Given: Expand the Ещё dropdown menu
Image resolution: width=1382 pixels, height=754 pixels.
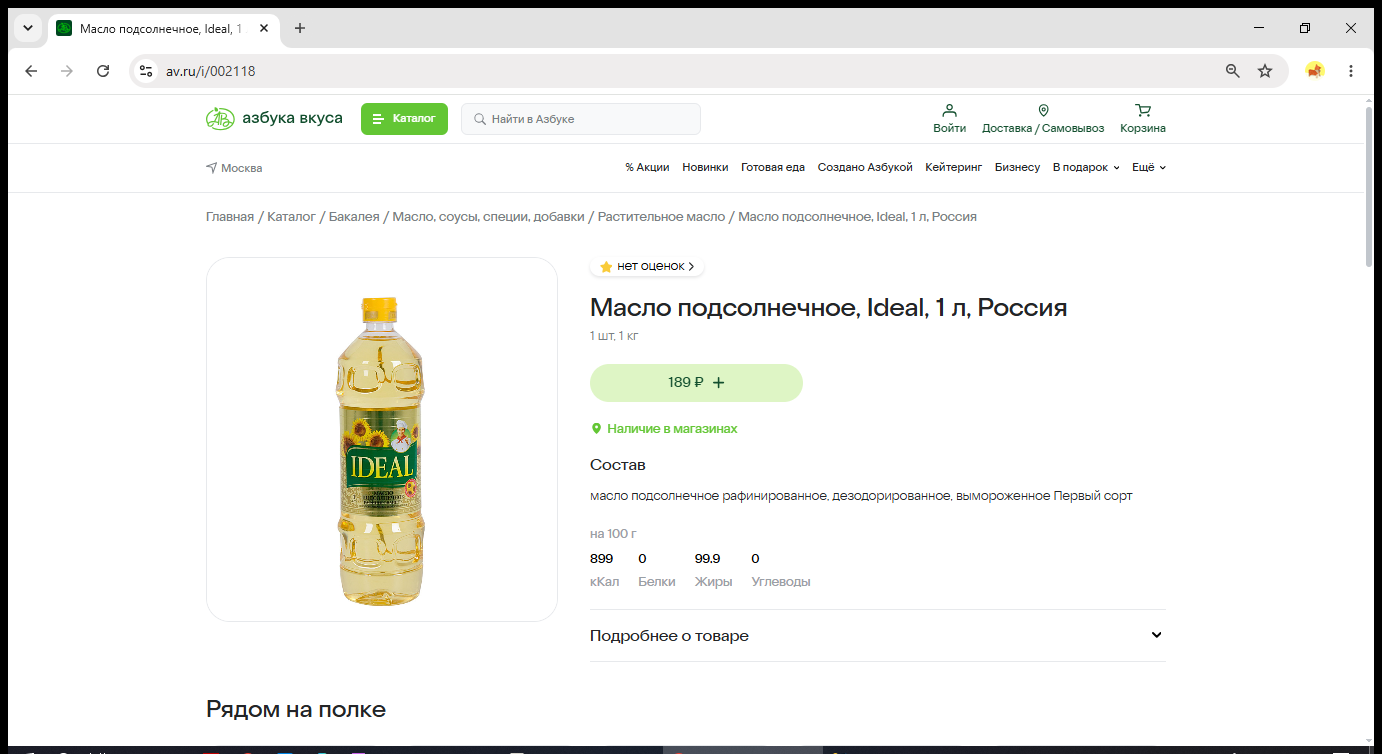Looking at the screenshot, I should point(1149,168).
